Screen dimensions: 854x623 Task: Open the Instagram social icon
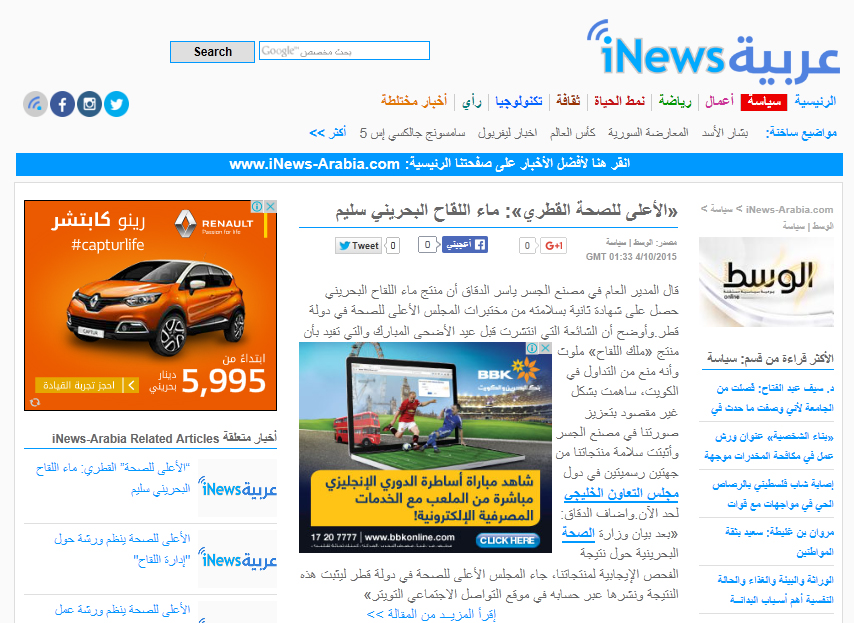point(89,104)
